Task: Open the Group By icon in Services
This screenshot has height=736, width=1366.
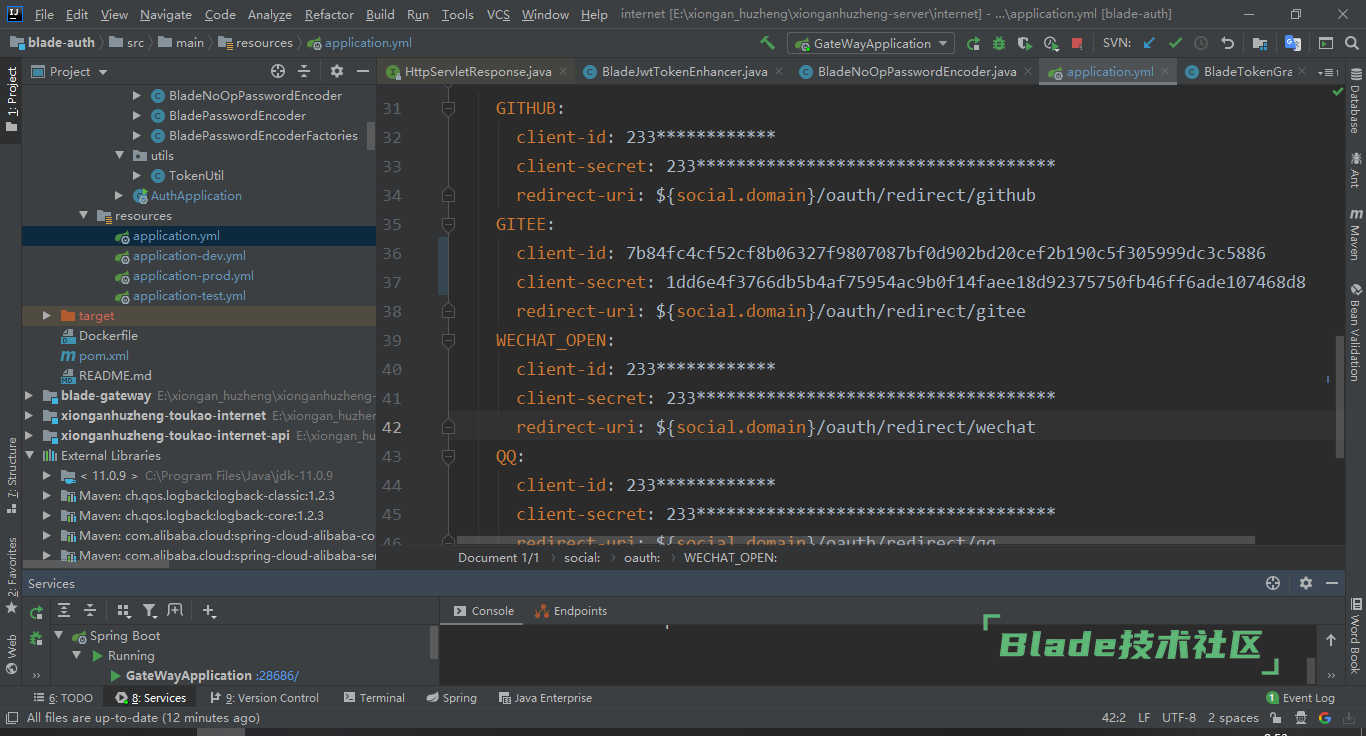Action: point(123,611)
